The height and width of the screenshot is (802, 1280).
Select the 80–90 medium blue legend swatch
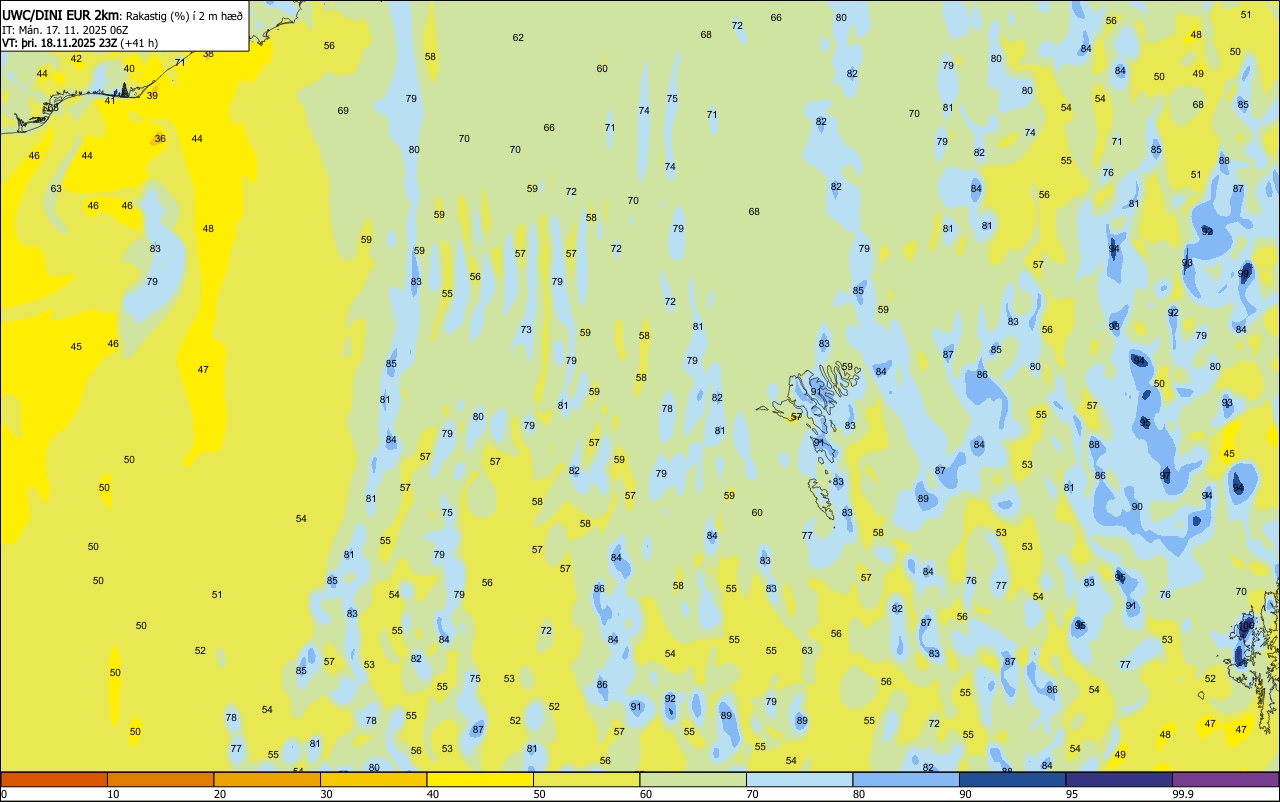click(x=906, y=779)
